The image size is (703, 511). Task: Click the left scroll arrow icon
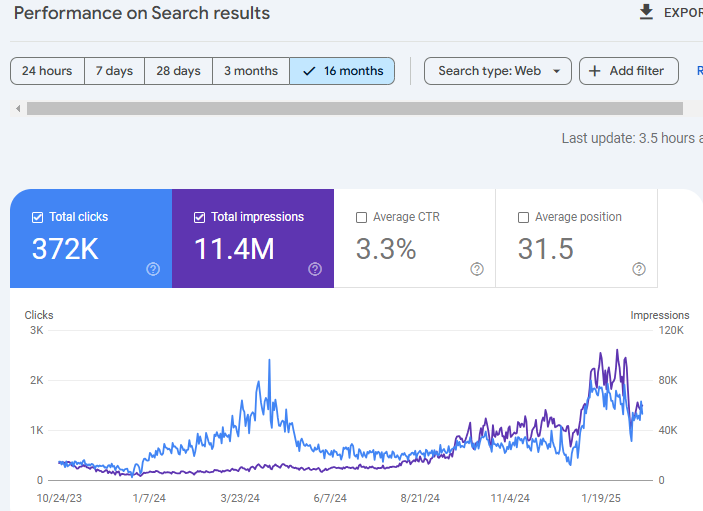(18, 108)
